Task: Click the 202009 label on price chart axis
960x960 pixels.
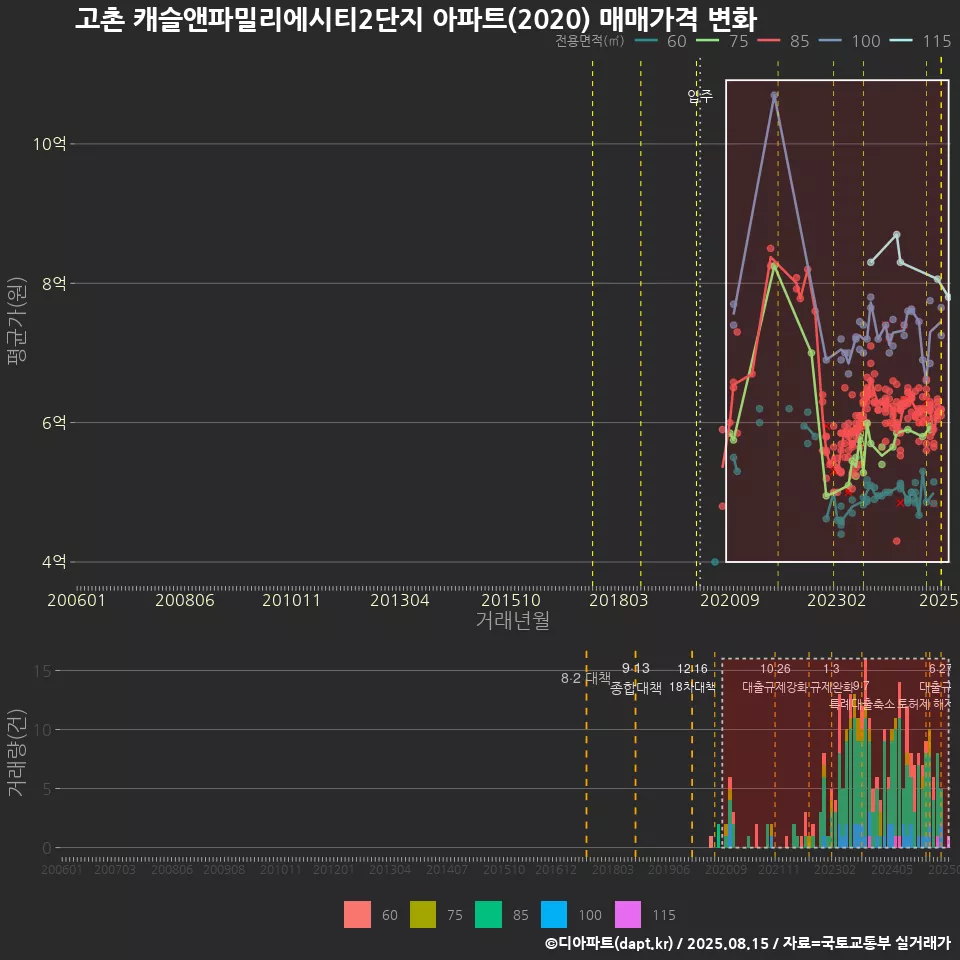Action: click(x=729, y=600)
